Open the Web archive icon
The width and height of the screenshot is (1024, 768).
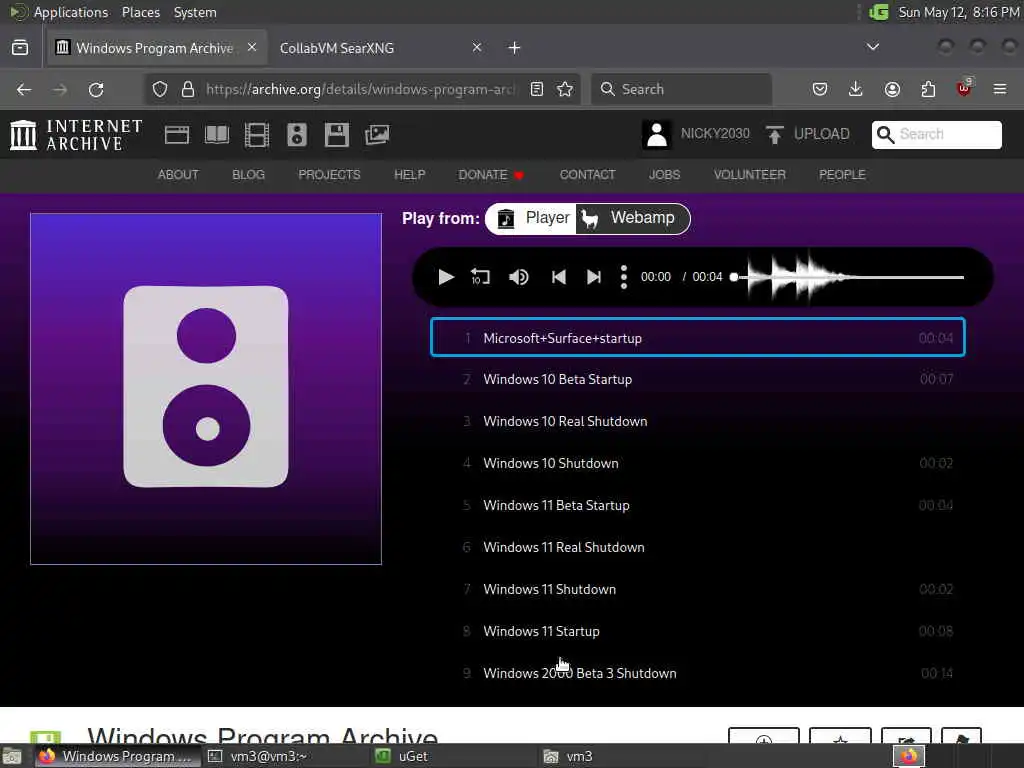tap(177, 135)
